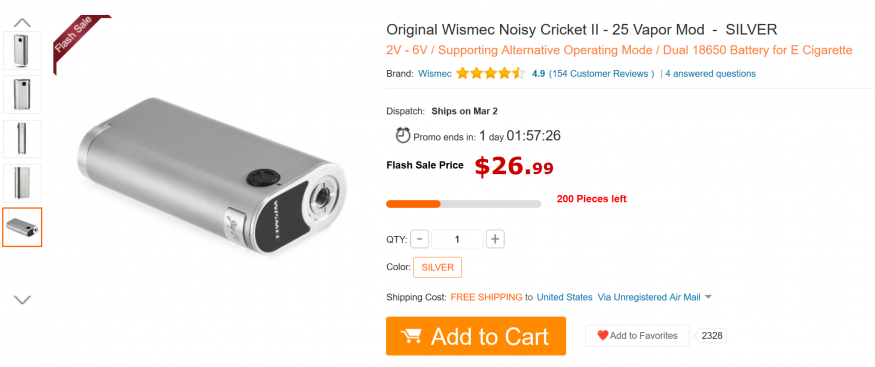
Task: Click the down chevron below thumbnails
Action: pyautogui.click(x=22, y=300)
